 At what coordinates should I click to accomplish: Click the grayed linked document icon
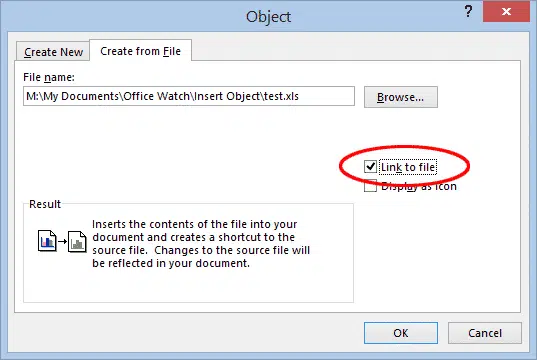point(77,242)
